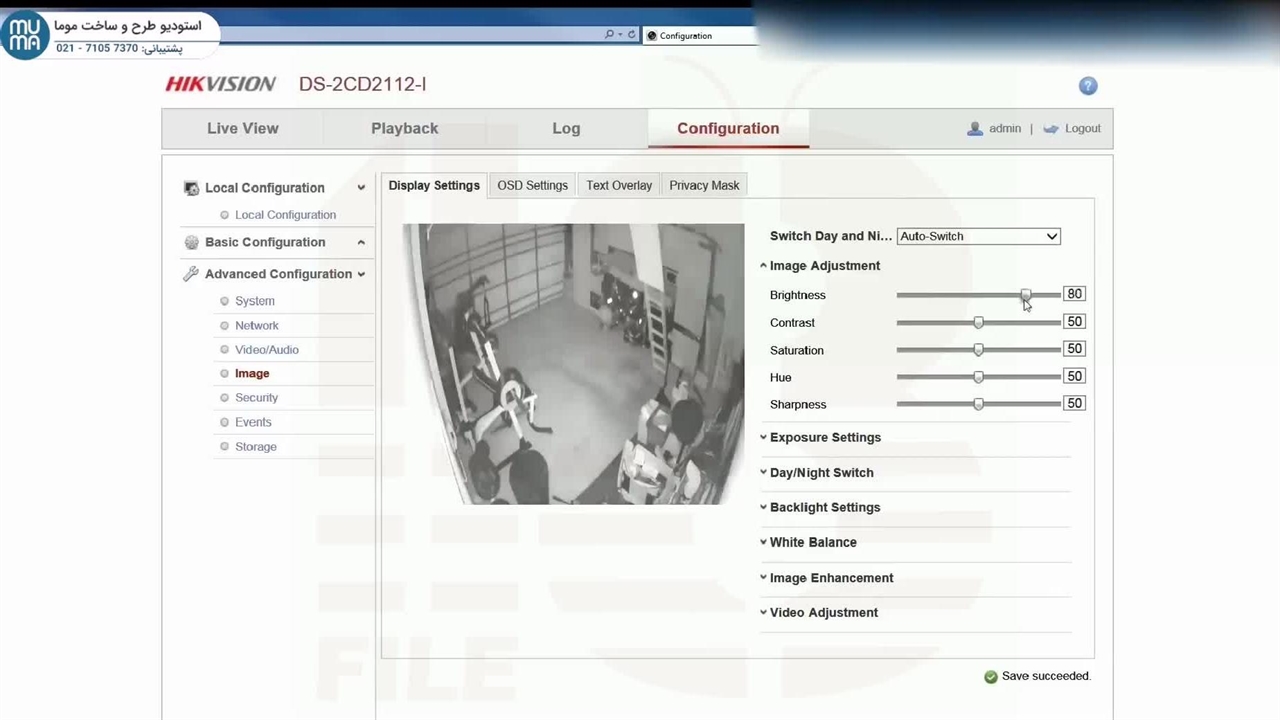Open the Switch Day and Night dropdown
The width and height of the screenshot is (1280, 720).
click(x=978, y=236)
